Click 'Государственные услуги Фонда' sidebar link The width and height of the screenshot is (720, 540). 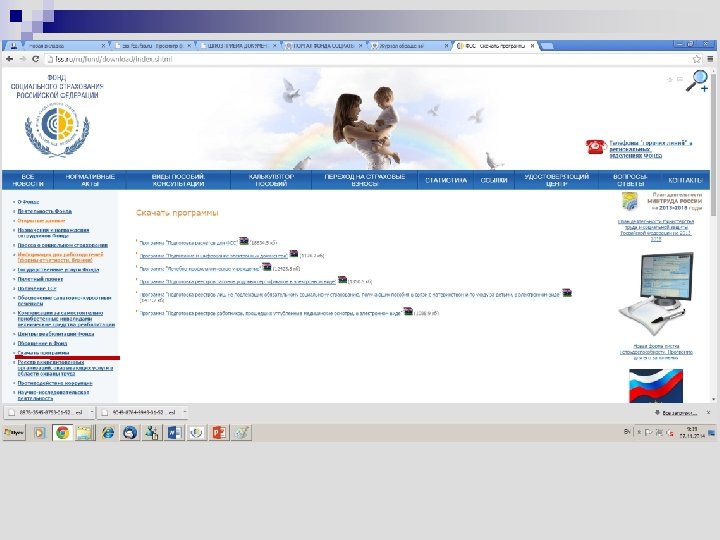[58, 270]
